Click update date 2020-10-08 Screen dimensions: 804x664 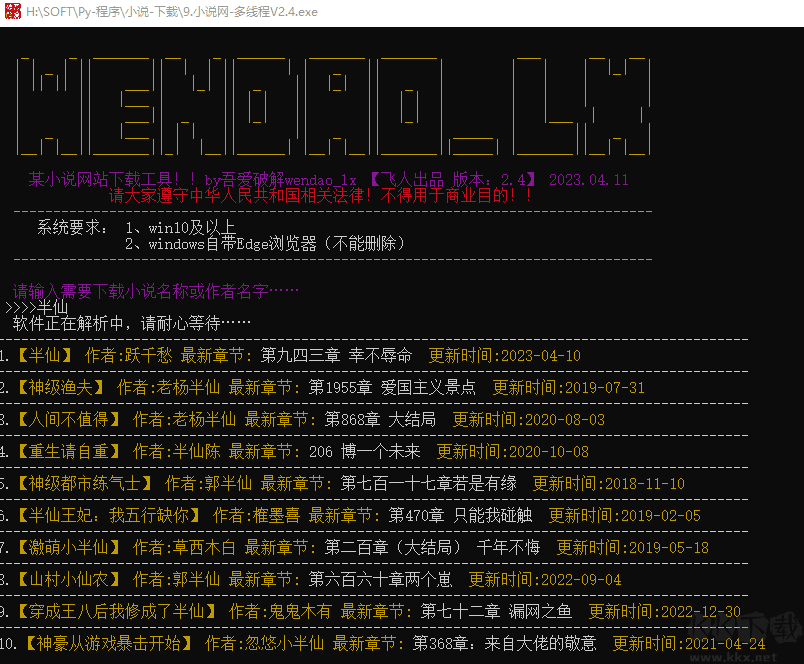coord(549,451)
